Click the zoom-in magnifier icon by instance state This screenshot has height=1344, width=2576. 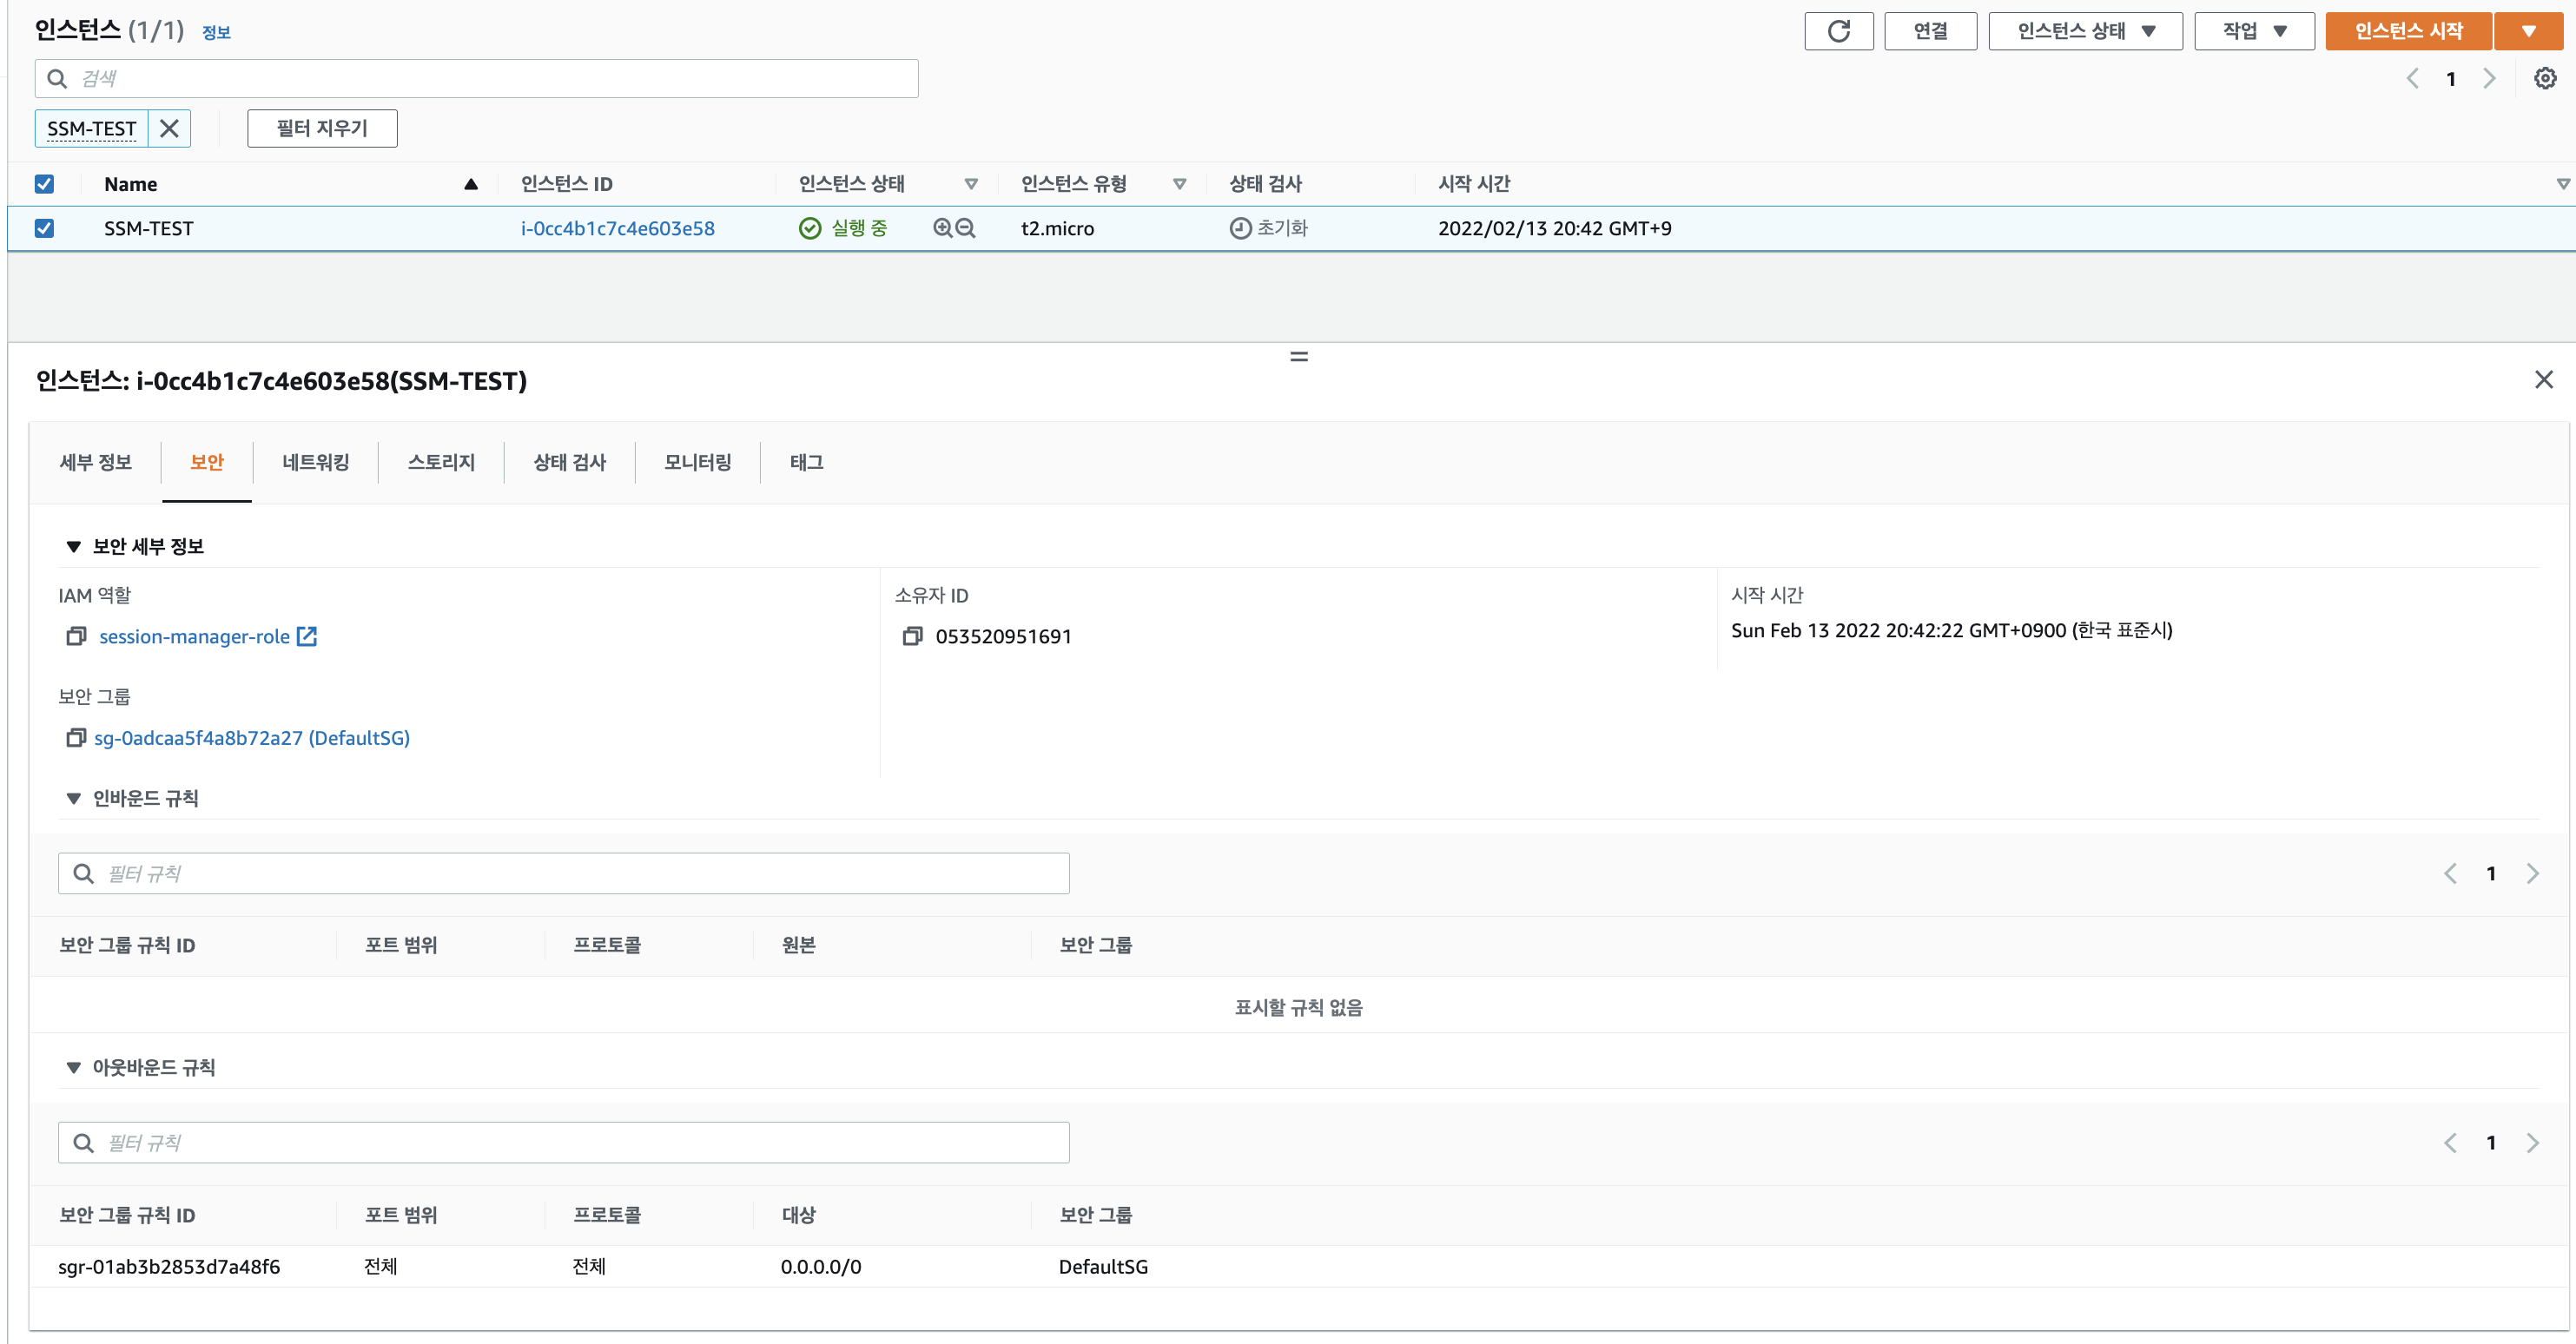pyautogui.click(x=942, y=228)
